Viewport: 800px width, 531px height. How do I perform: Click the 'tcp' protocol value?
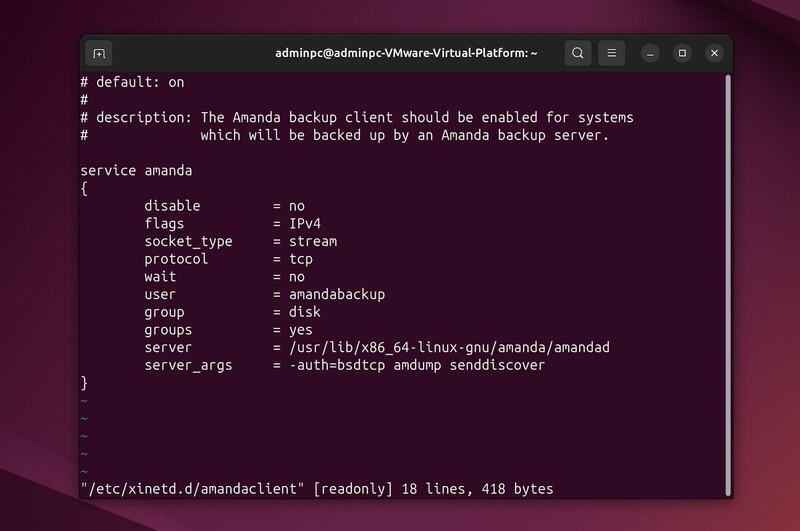[x=301, y=259]
